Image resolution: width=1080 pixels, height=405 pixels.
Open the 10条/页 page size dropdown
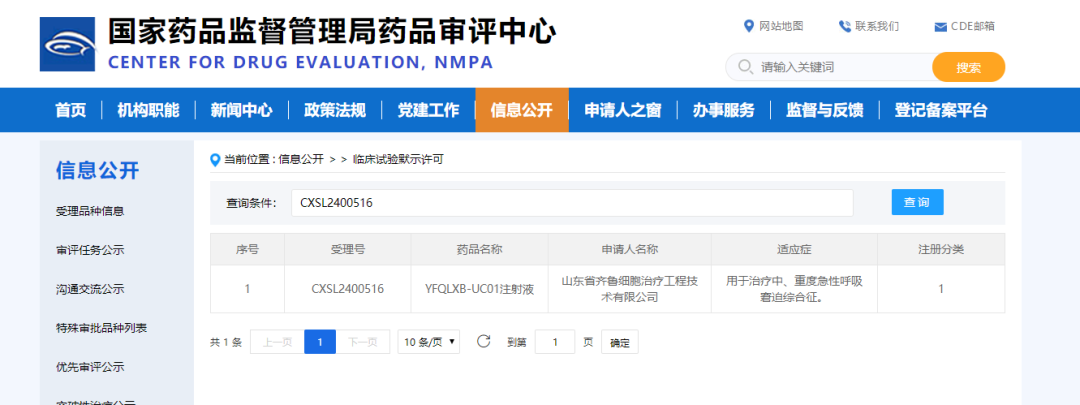coord(428,342)
